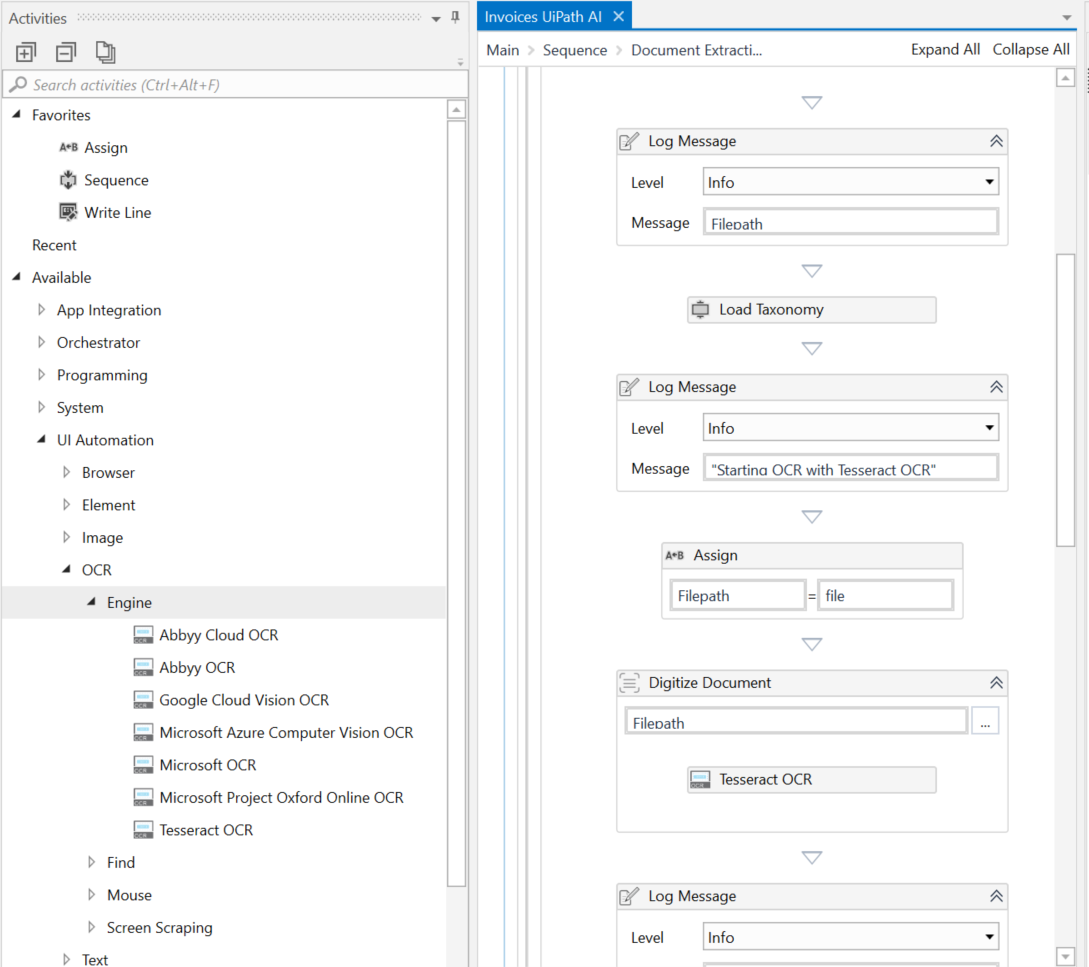Click the Search activities field
This screenshot has width=1089, height=967.
click(236, 85)
